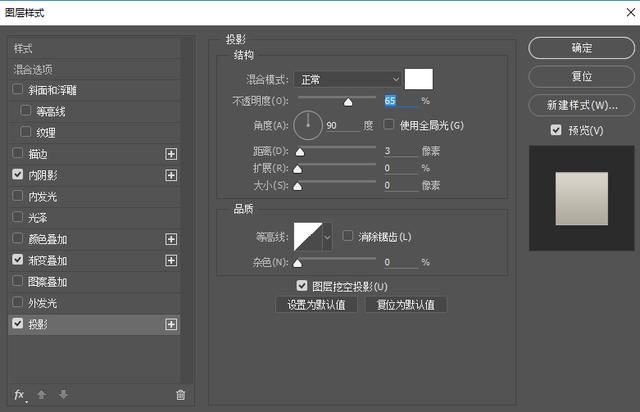The image size is (640, 412).
Task: Enable the 斜面和浮雕 checkbox
Action: click(x=18, y=89)
